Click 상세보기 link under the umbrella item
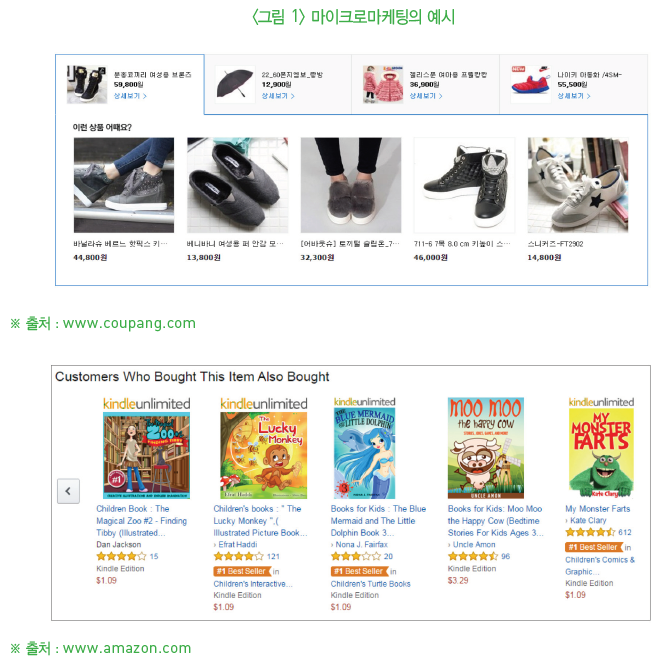 click(278, 96)
